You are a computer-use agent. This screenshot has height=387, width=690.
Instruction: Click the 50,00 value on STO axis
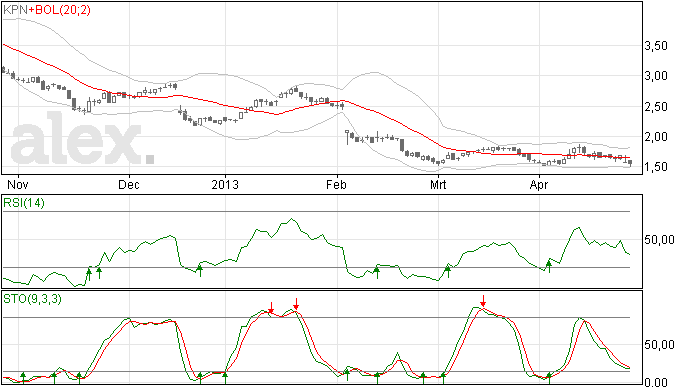[x=659, y=345]
